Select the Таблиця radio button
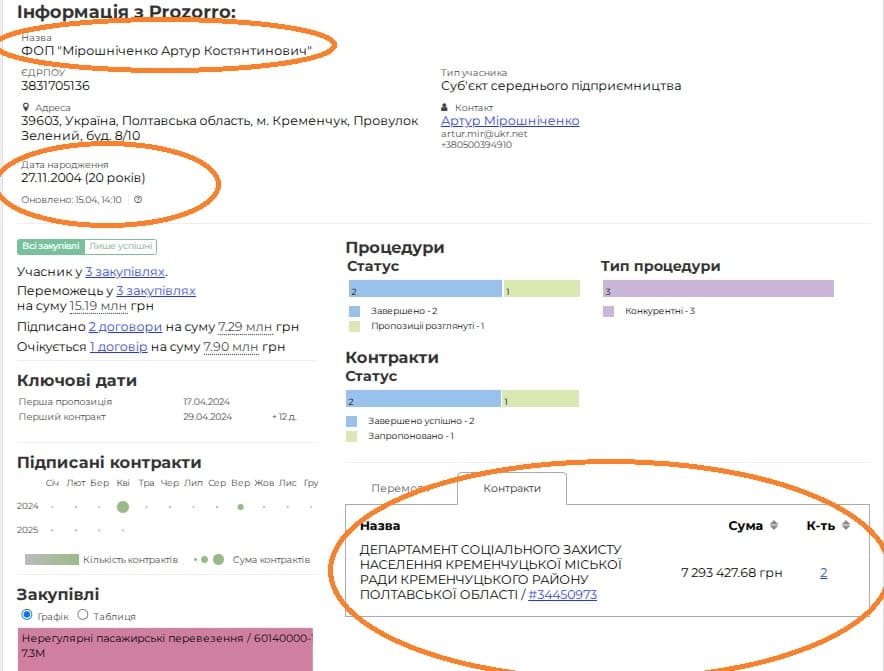 [x=83, y=615]
